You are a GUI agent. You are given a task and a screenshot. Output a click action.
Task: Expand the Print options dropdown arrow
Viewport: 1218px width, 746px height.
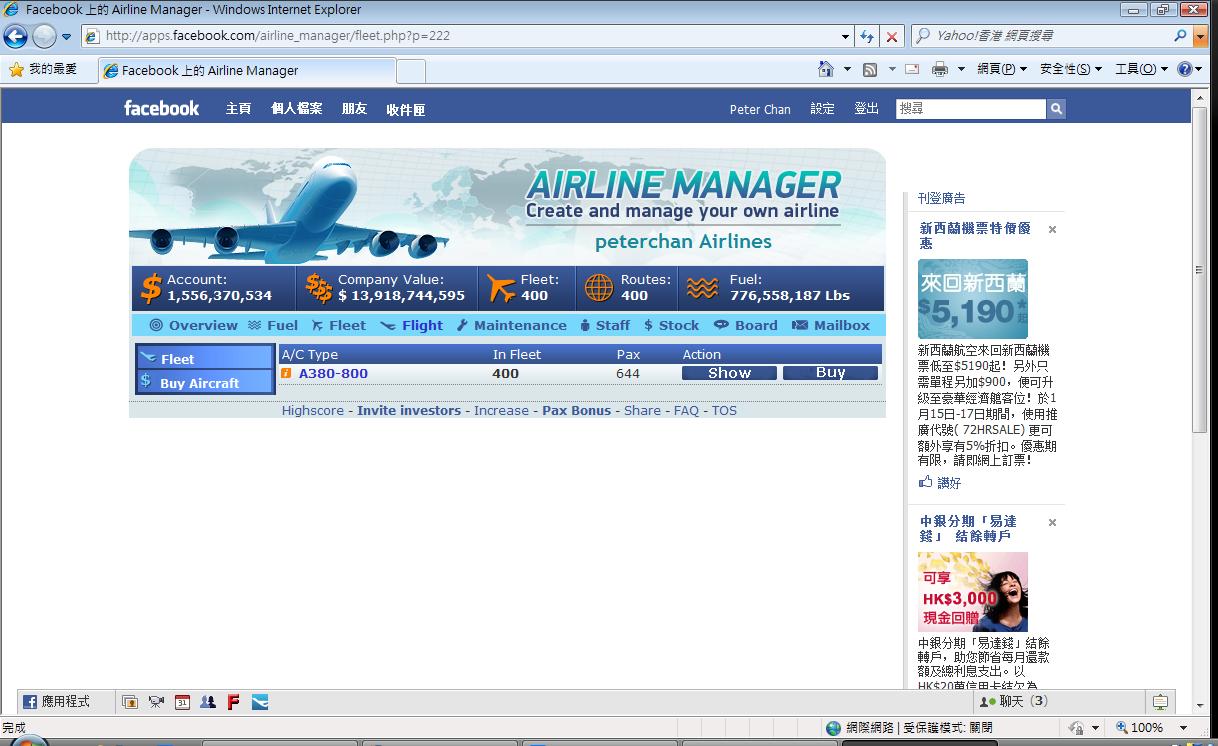[x=961, y=69]
